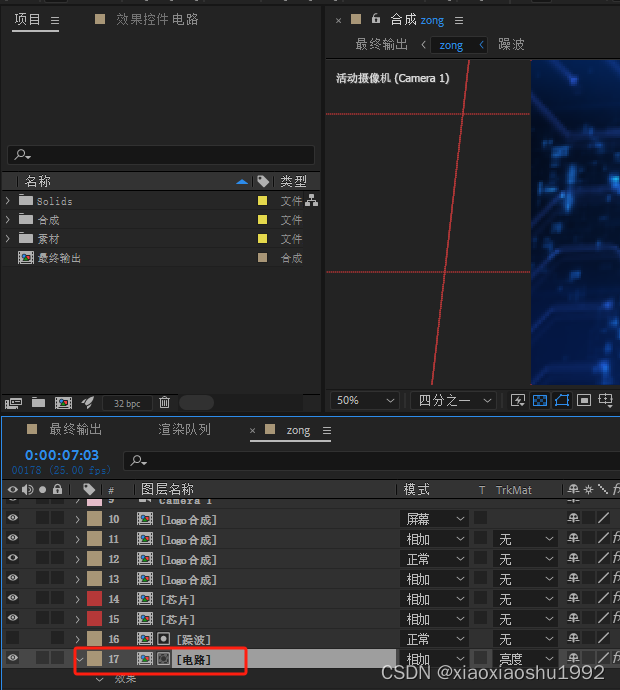Toggle visibility of layer 13 logo合成
The image size is (620, 690).
[x=13, y=578]
